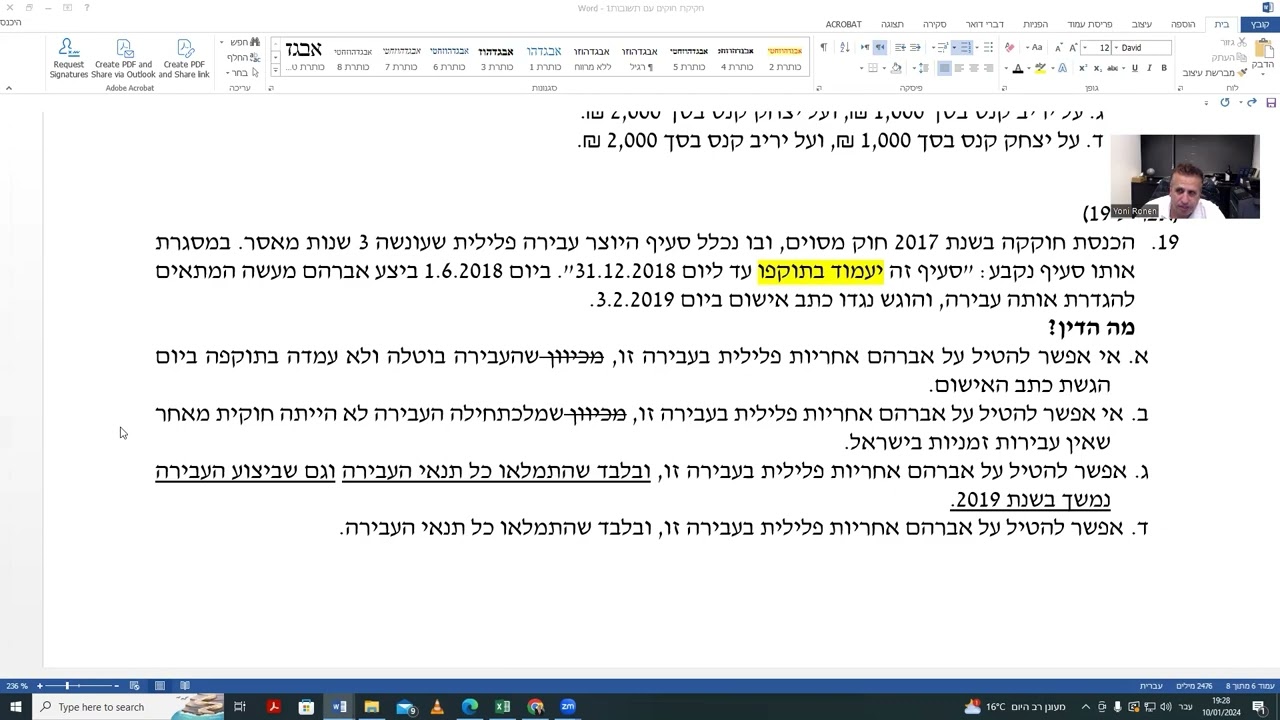Viewport: 1280px width, 720px height.
Task: Apply the Heading 5 (כותרת 5) style
Action: [x=689, y=58]
